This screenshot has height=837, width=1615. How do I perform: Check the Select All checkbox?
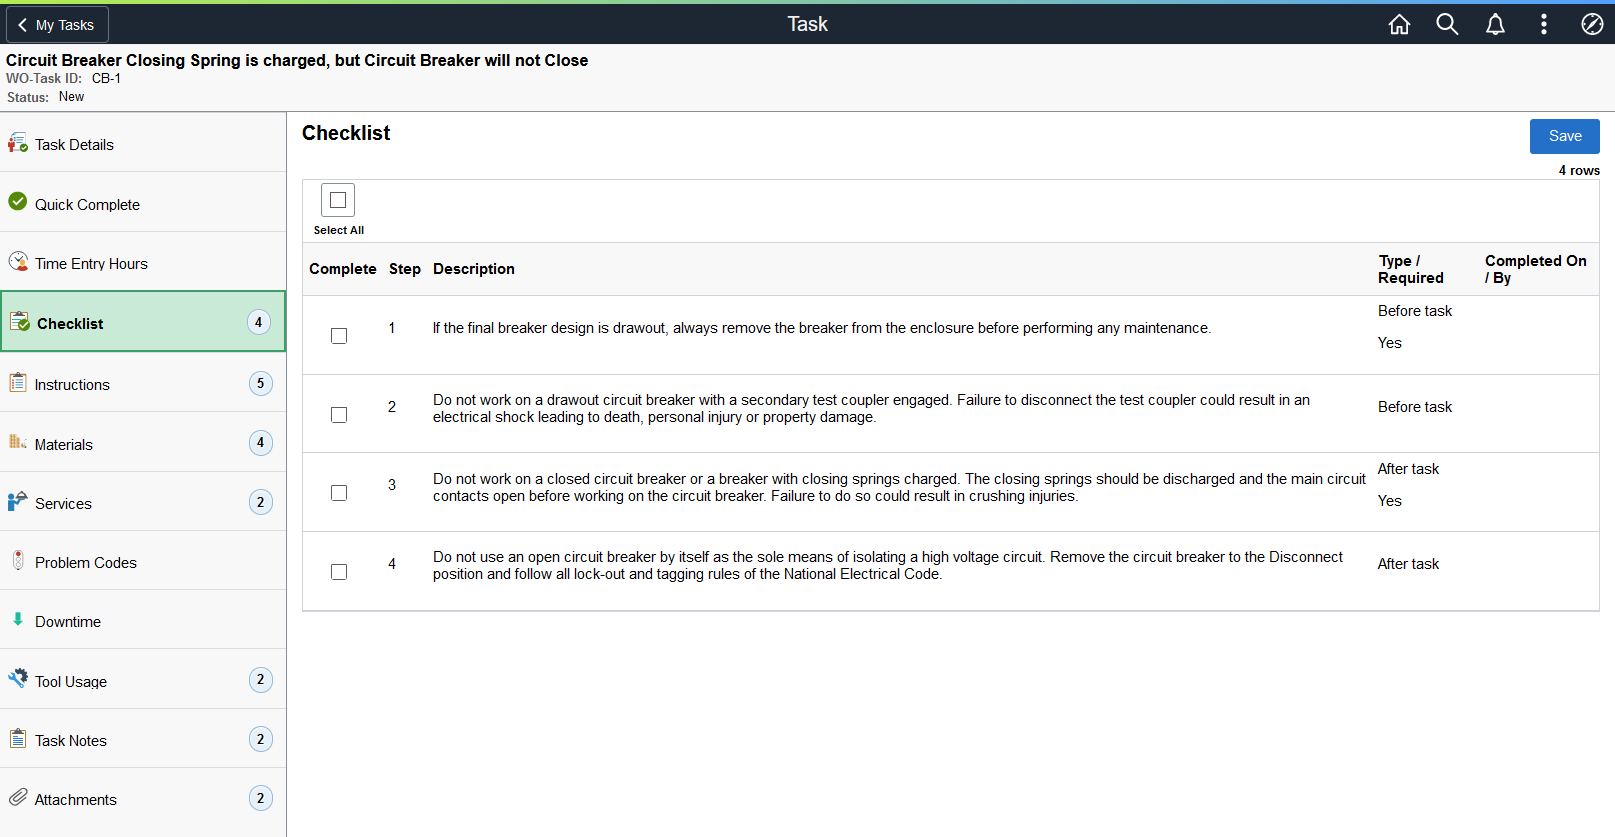click(338, 200)
